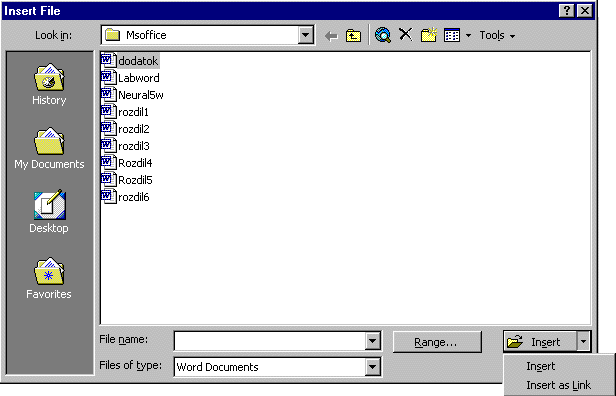
Task: Choose Insert from the popup menu
Action: [x=541, y=366]
